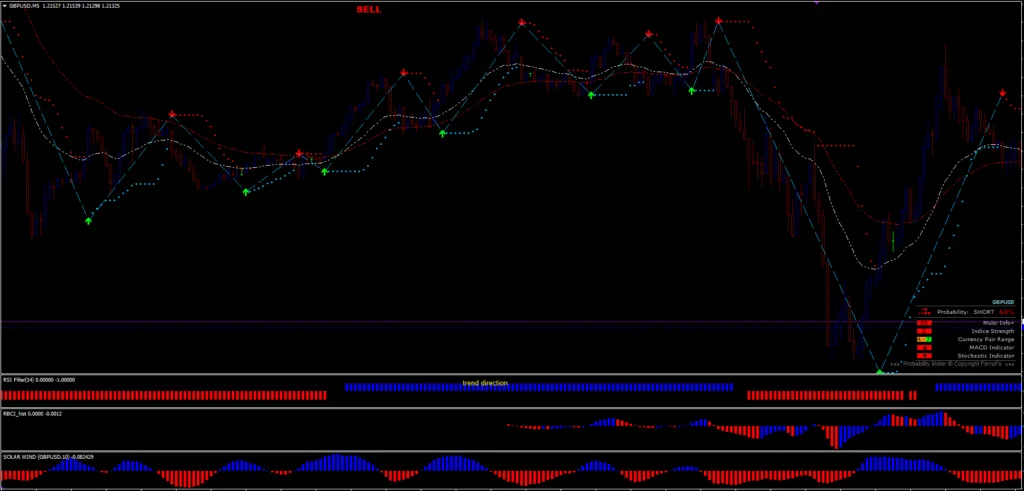
Task: Click the MACD Indicator label
Action: (992, 347)
